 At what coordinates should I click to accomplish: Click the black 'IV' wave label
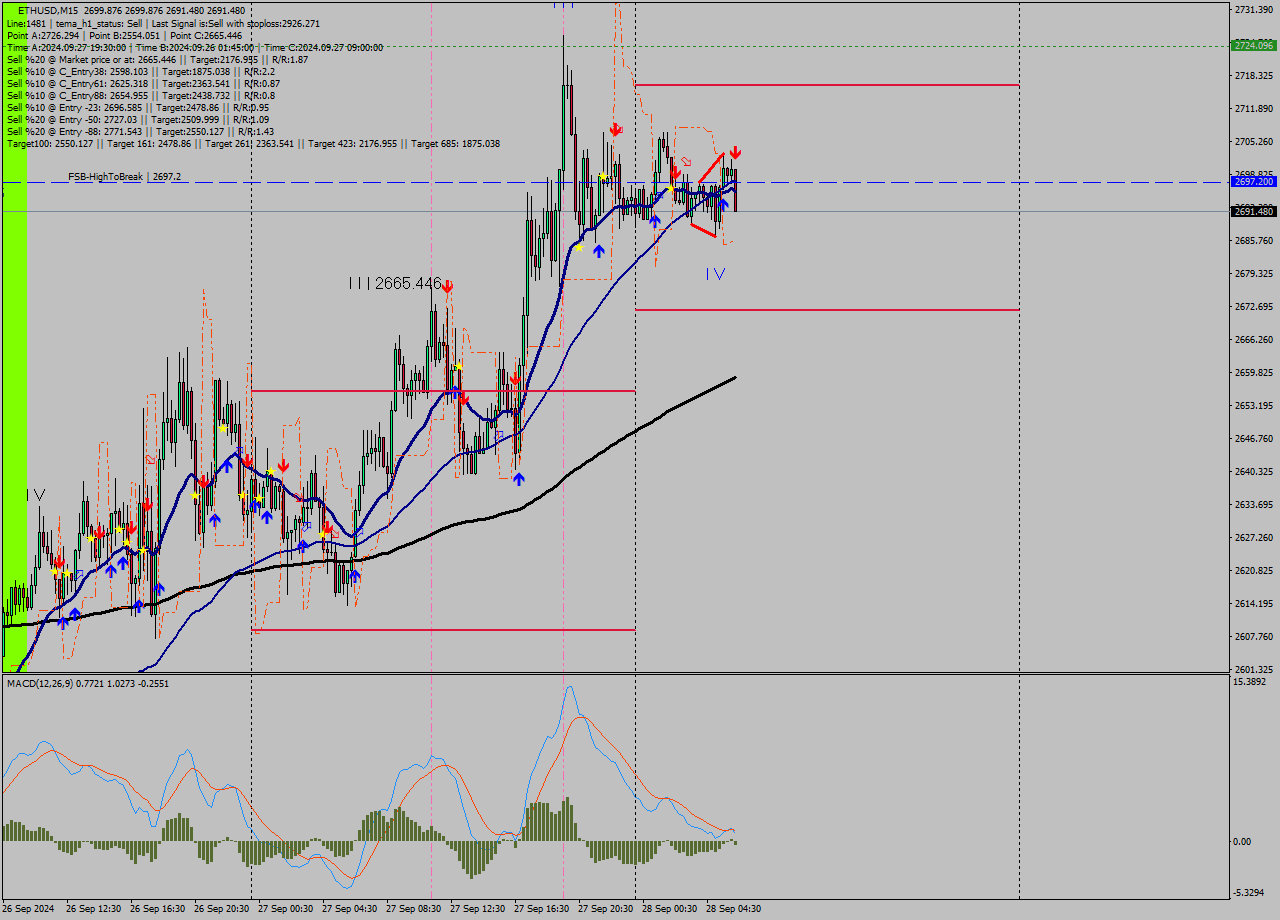[36, 495]
